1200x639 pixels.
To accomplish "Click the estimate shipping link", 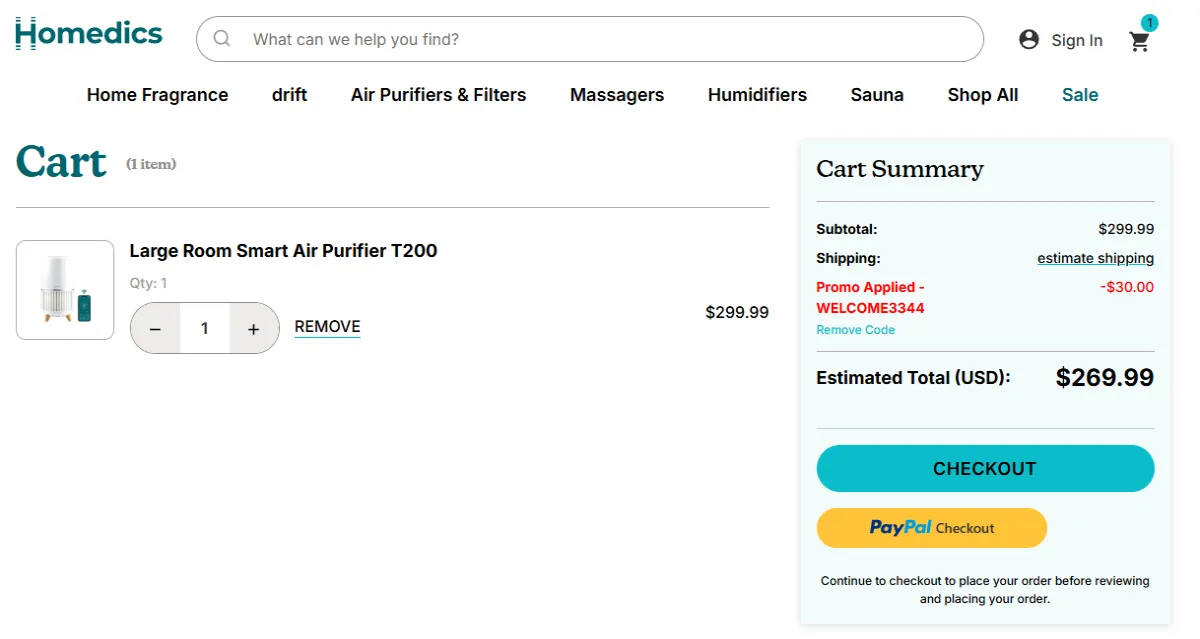I will (1096, 258).
